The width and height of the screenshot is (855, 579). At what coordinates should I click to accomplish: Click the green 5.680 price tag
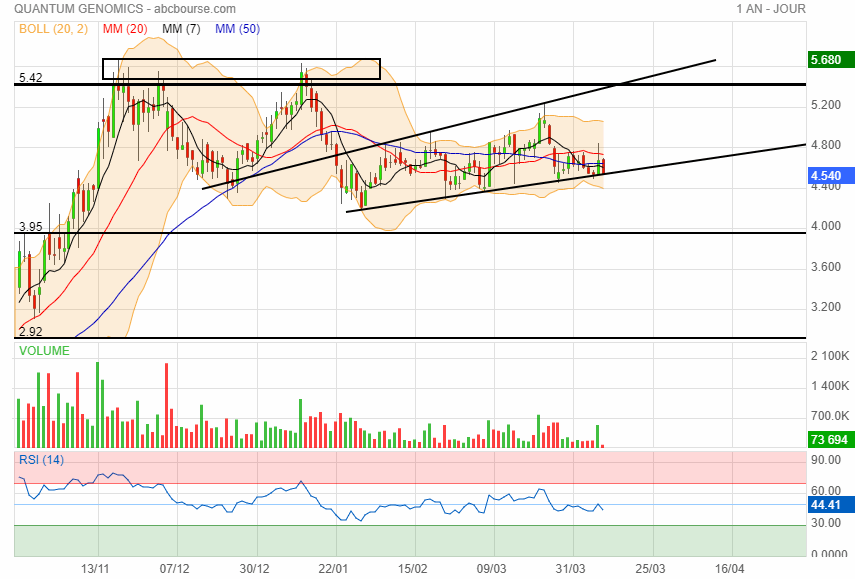pyautogui.click(x=830, y=59)
